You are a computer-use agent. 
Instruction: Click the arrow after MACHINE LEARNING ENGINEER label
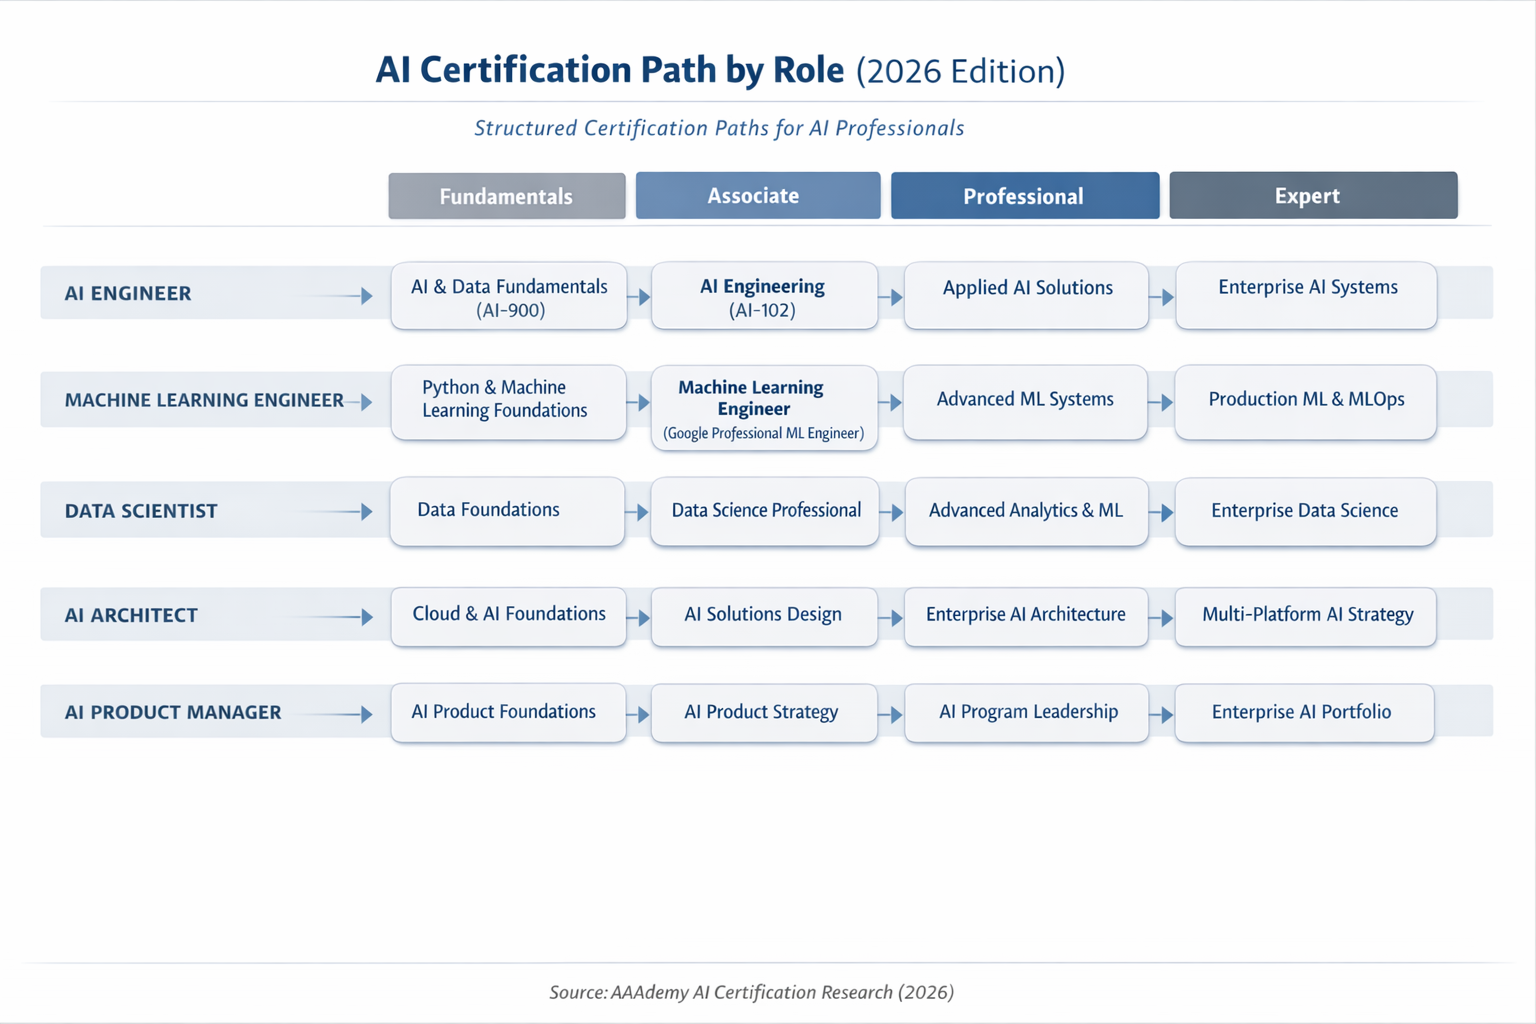[x=362, y=401]
